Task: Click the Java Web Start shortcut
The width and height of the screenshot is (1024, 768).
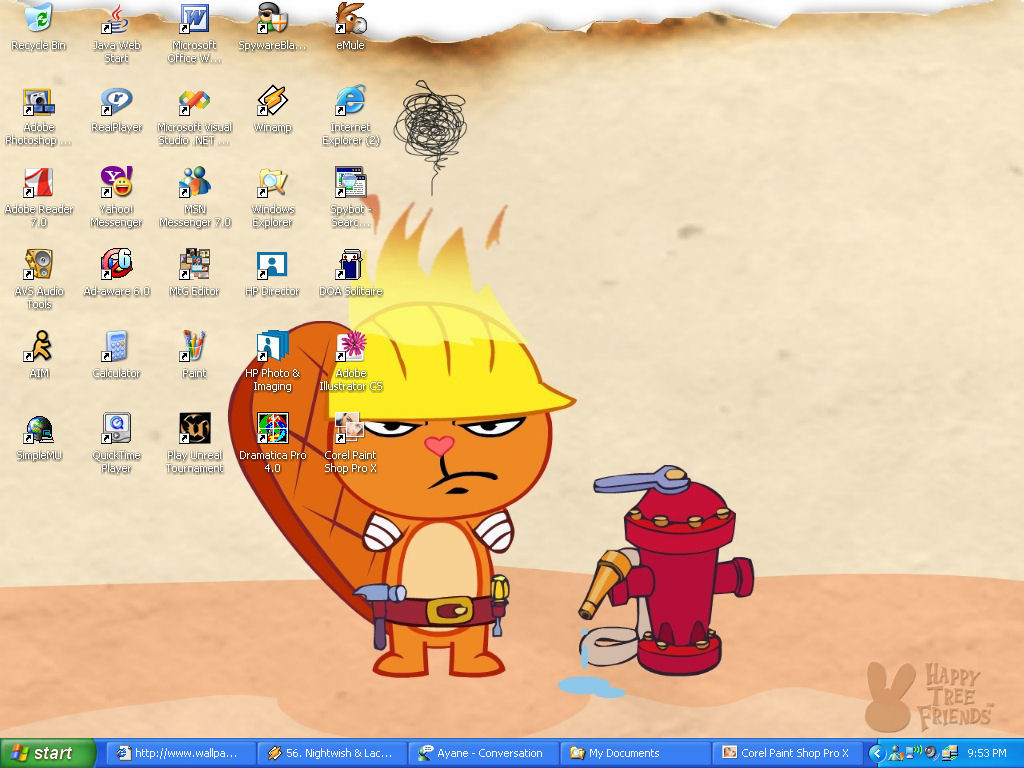Action: tap(116, 34)
